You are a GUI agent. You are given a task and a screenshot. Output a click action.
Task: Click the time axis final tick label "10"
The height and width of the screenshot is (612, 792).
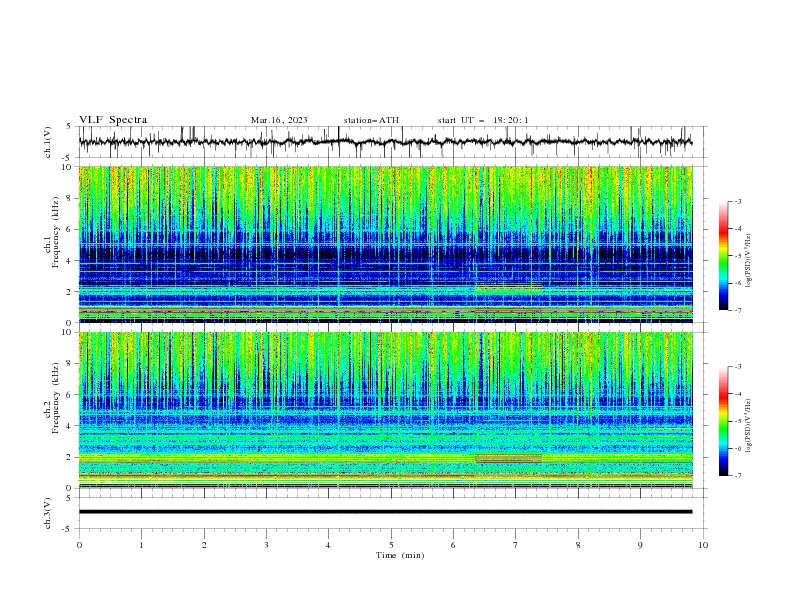[x=703, y=545]
